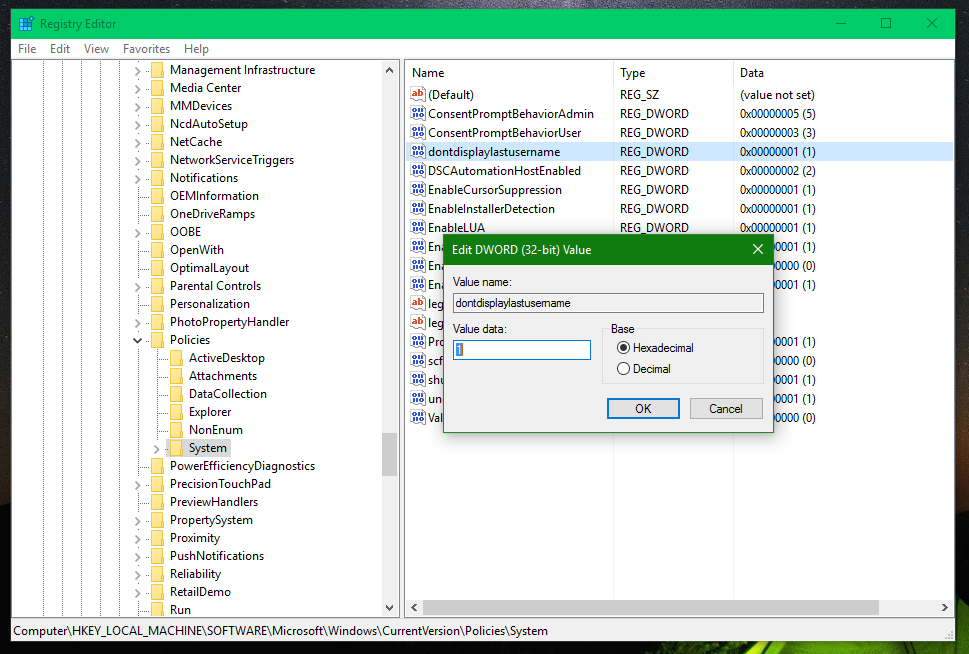Click the DataCollection folder icon
969x654 pixels.
(177, 394)
